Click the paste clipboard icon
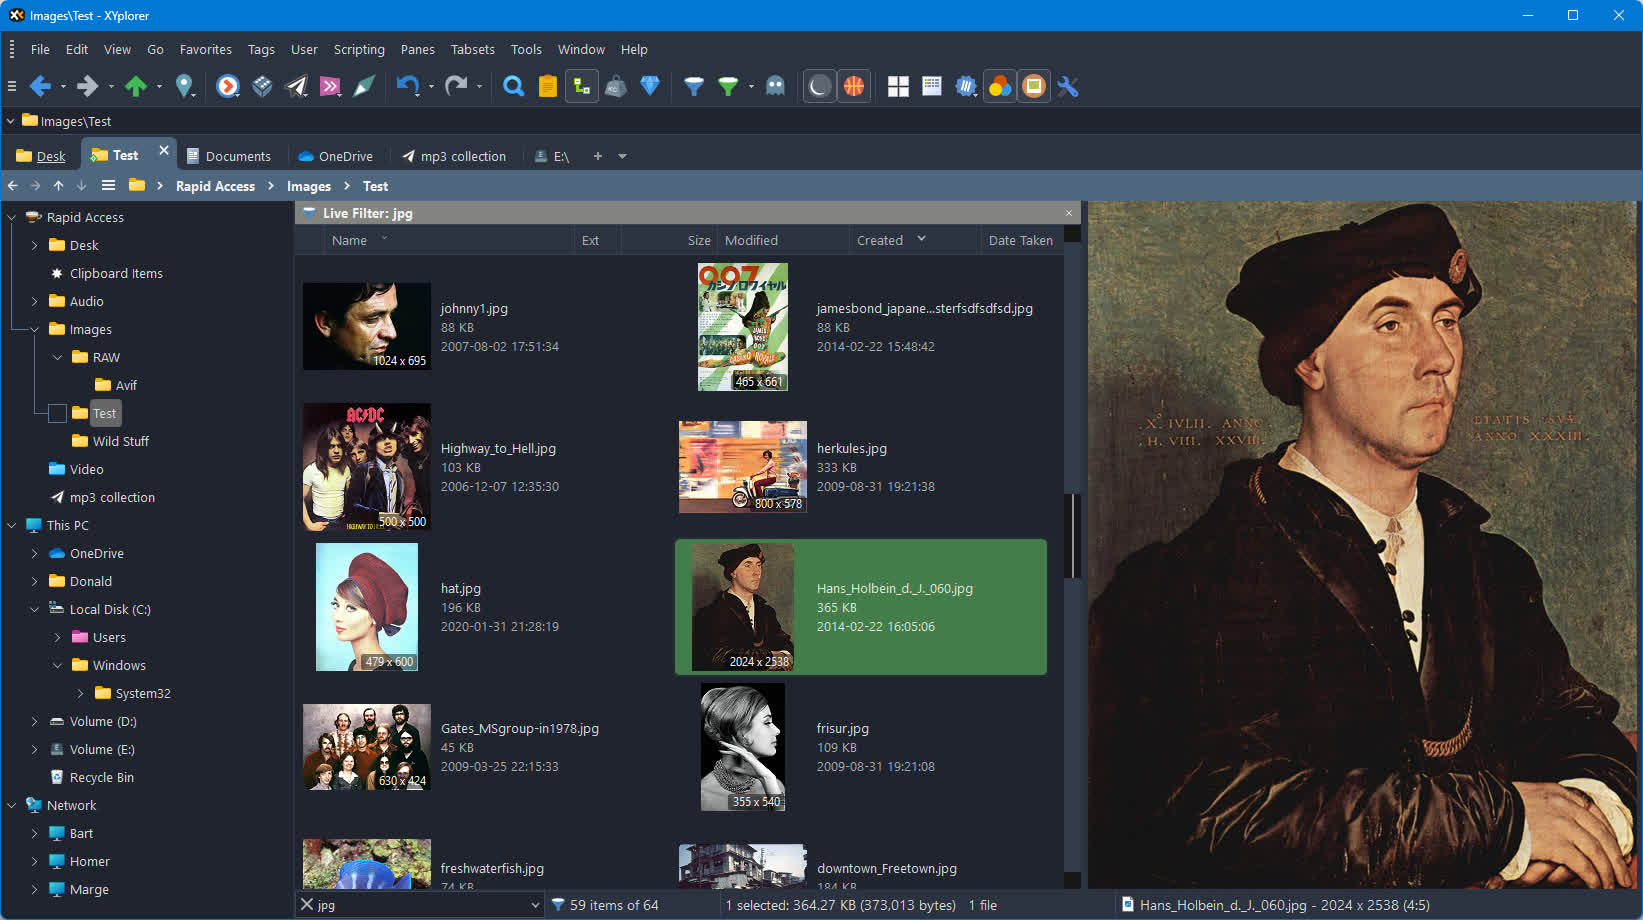Viewport: 1643px width, 920px height. [x=547, y=86]
